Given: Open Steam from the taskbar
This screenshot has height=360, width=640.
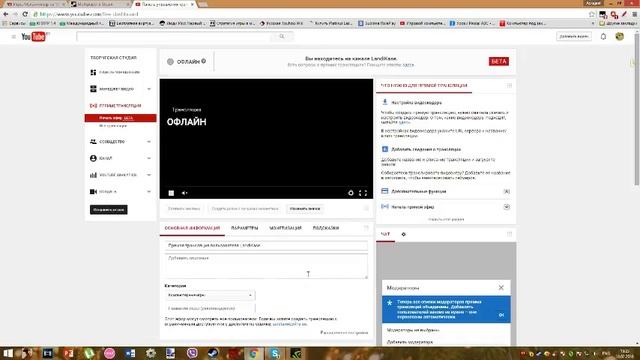Looking at the screenshot, I should (x=213, y=353).
